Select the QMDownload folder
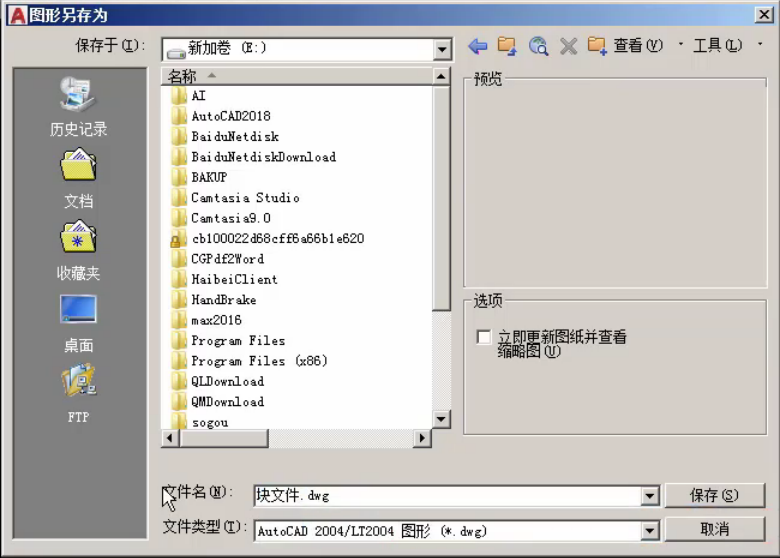The width and height of the screenshot is (780, 558). pos(218,401)
